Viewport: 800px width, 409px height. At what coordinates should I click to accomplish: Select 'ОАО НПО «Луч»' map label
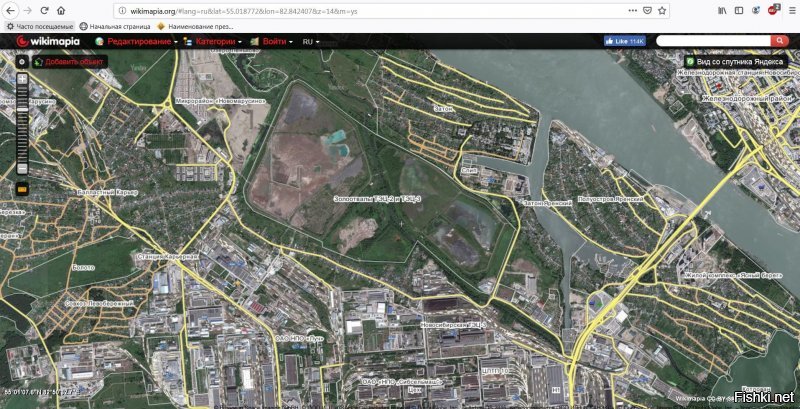(x=299, y=338)
